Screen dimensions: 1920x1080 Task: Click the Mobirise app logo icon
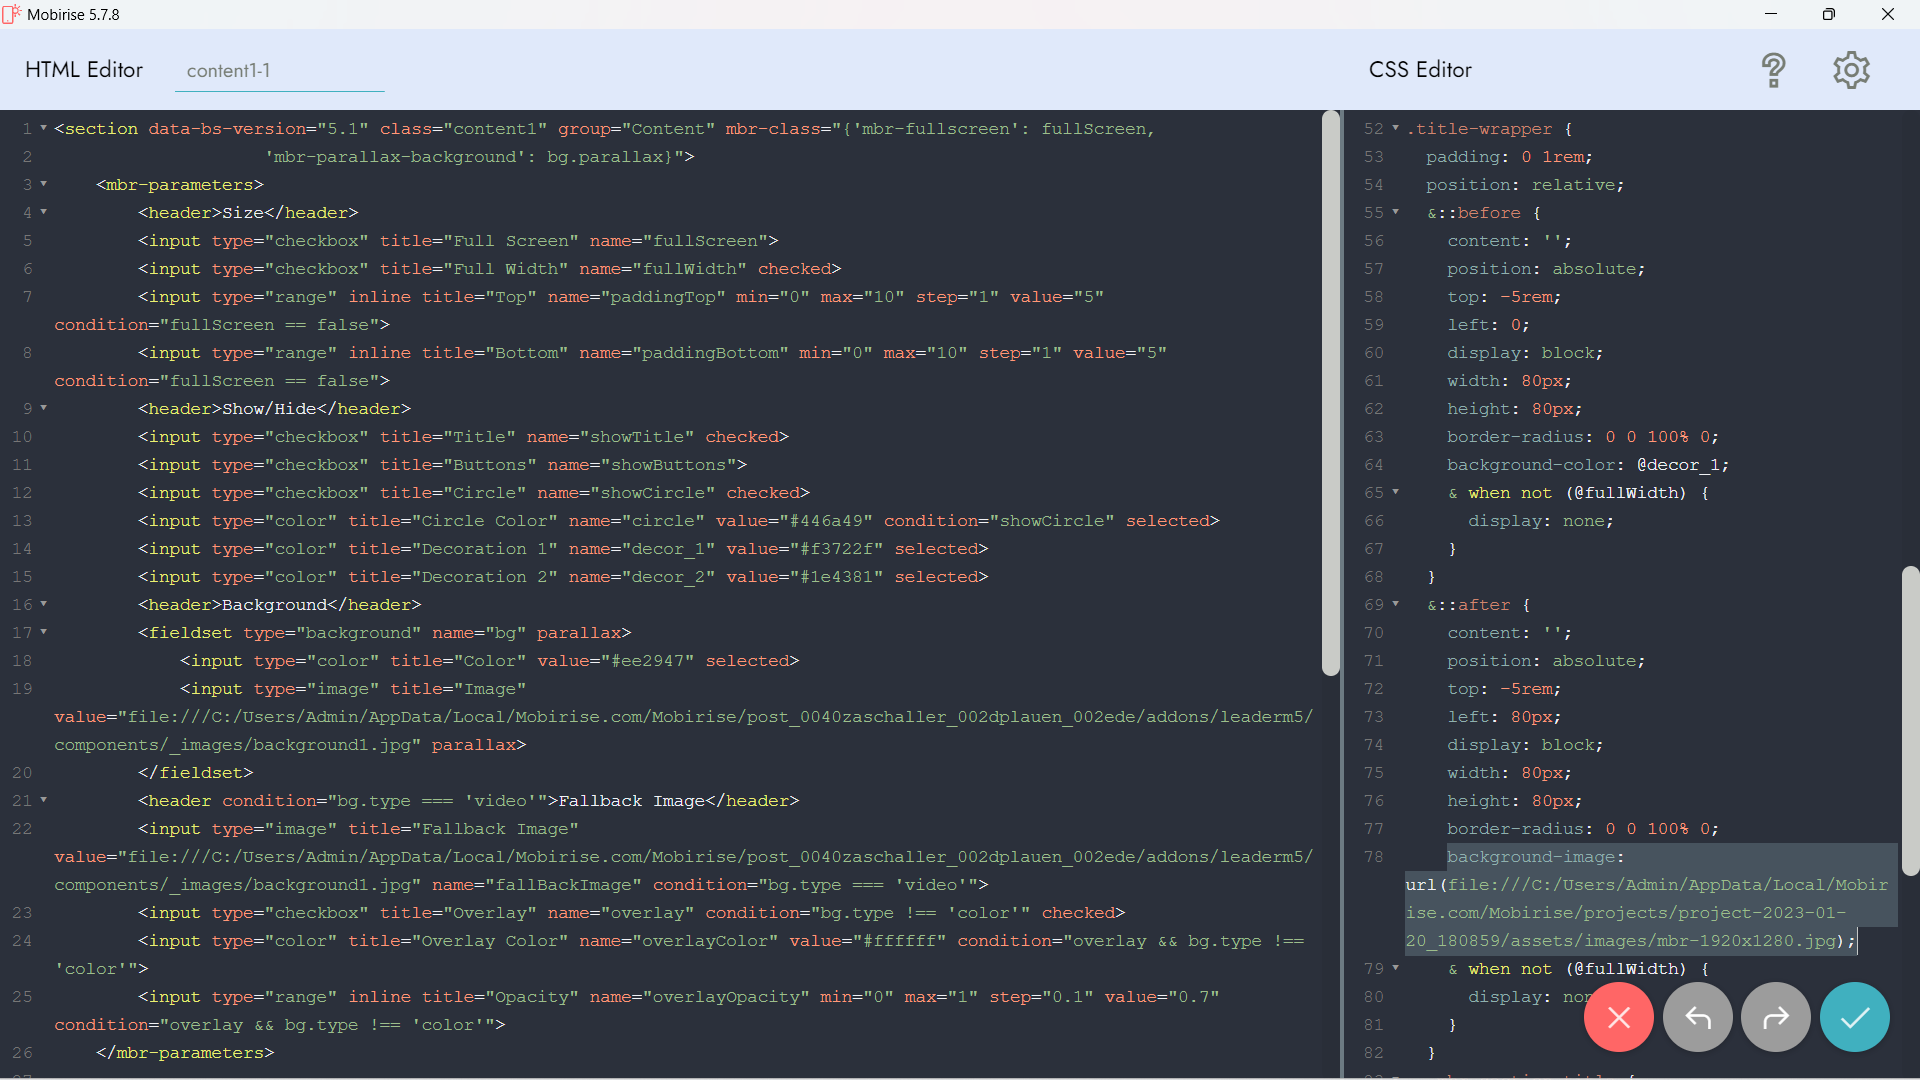(12, 14)
